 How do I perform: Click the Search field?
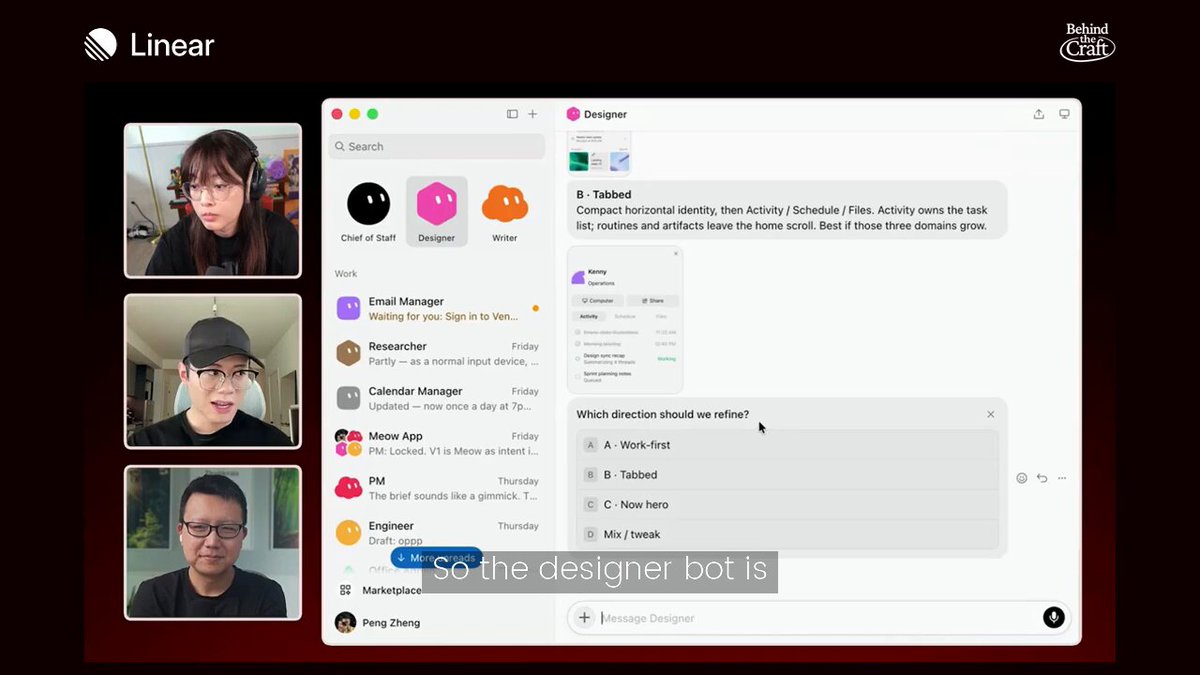437,146
